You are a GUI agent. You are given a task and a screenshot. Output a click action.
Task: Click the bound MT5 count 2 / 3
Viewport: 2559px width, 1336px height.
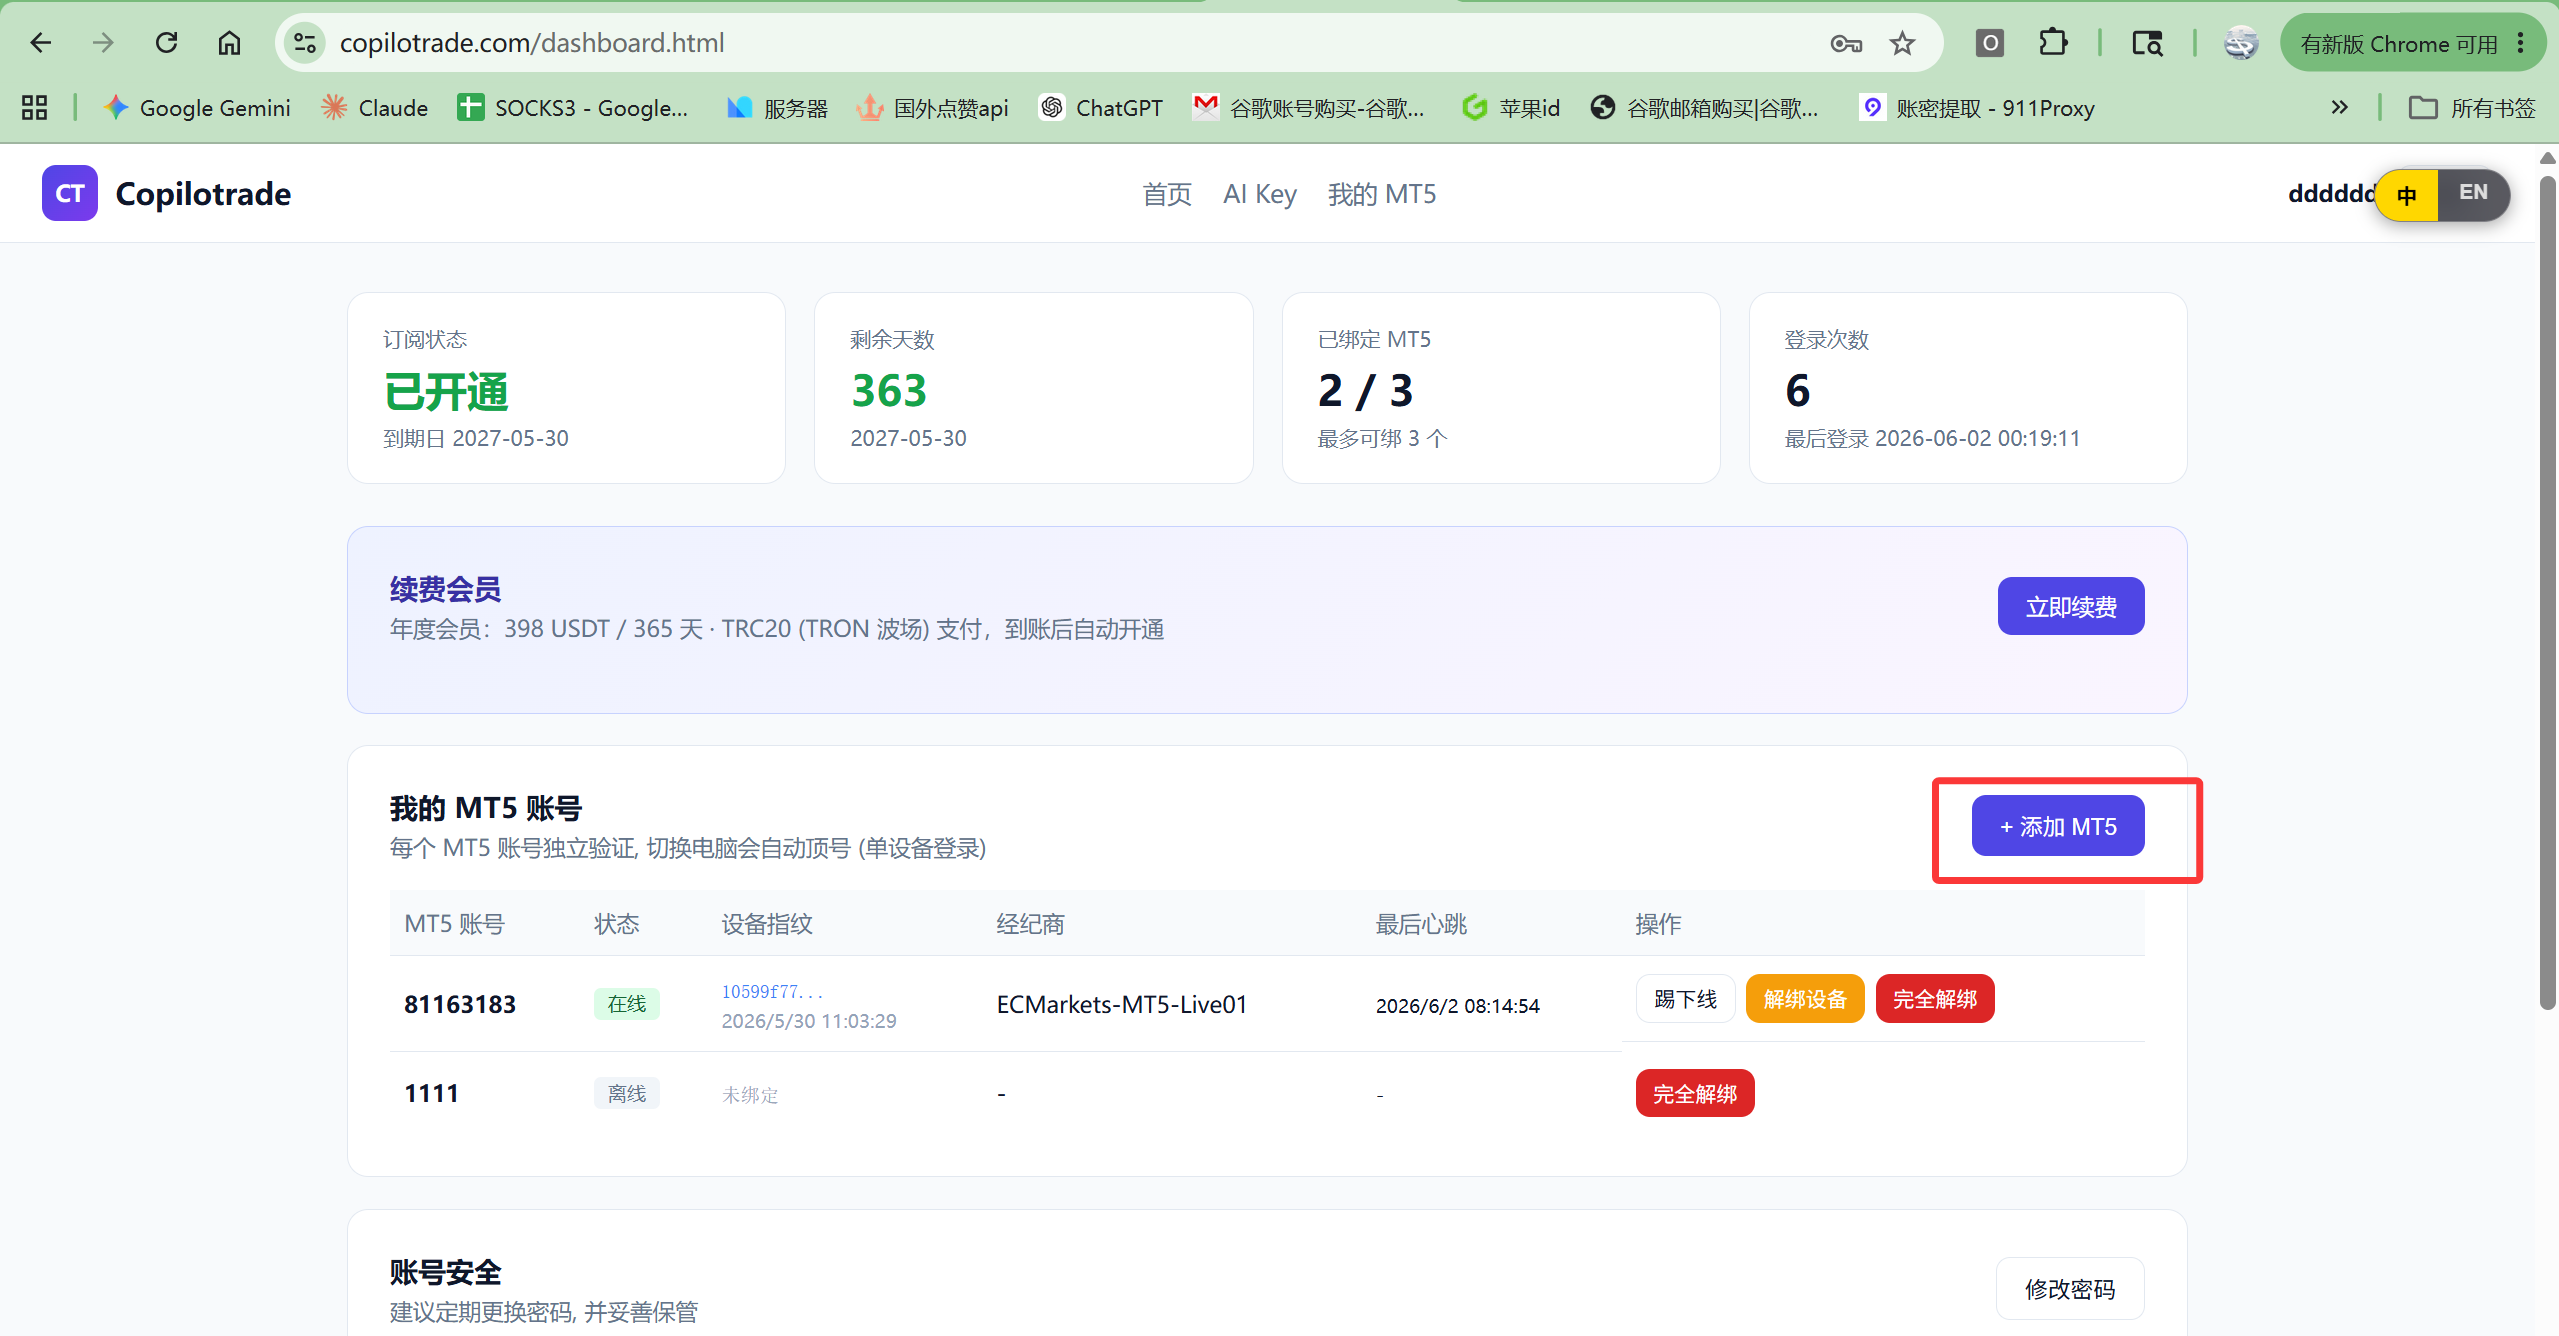[1365, 390]
